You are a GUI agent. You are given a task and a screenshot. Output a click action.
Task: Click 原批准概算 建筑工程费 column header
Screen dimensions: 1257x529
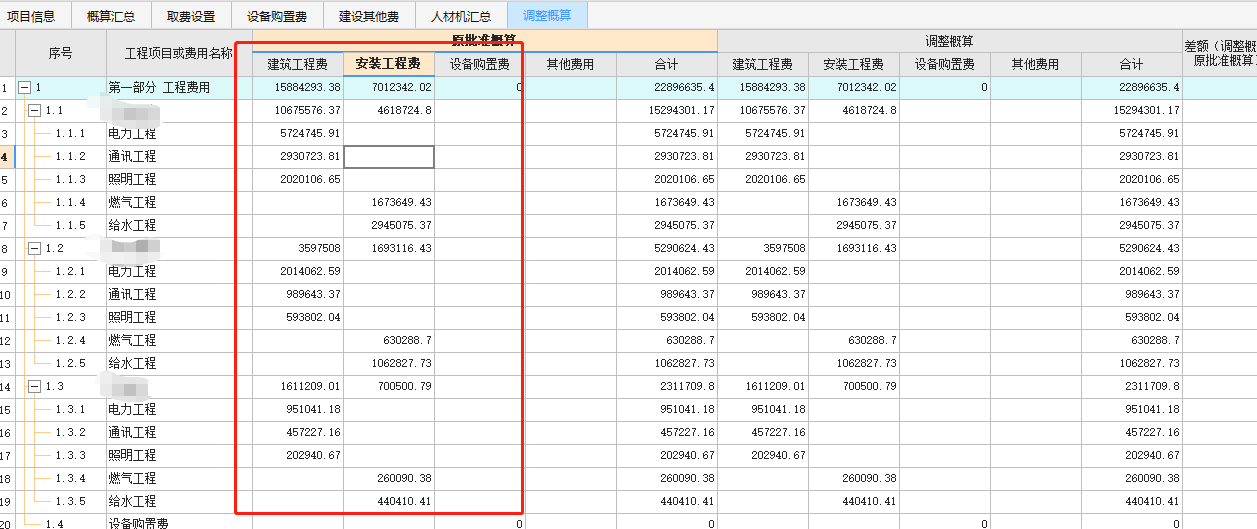point(298,64)
